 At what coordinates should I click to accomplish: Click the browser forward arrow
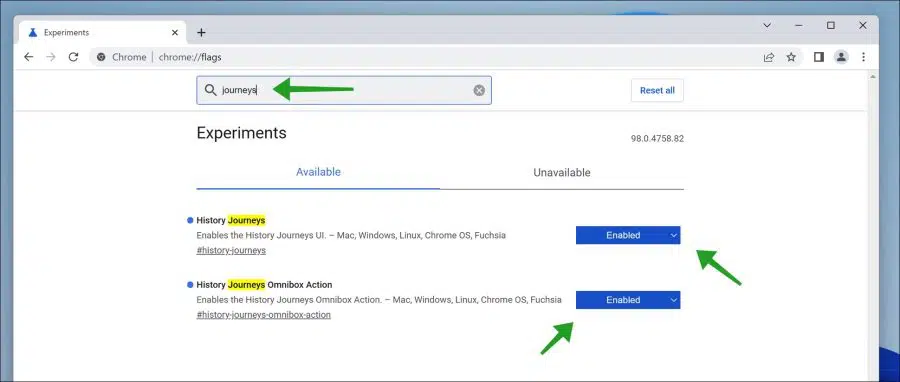(51, 57)
